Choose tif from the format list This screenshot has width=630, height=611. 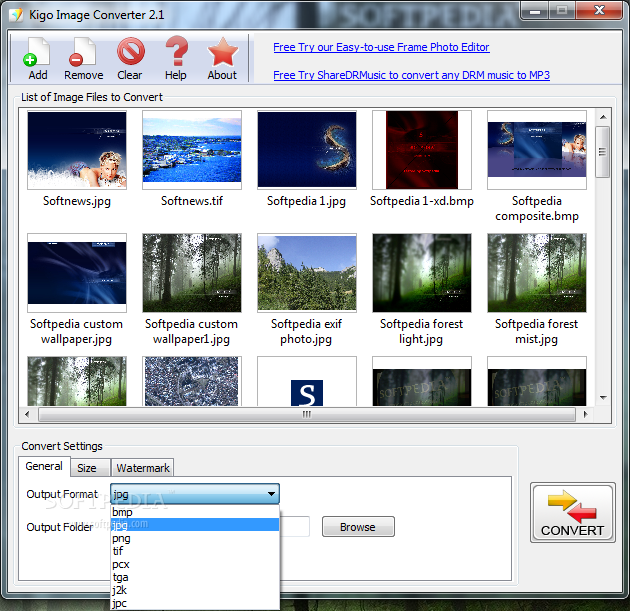click(195, 551)
